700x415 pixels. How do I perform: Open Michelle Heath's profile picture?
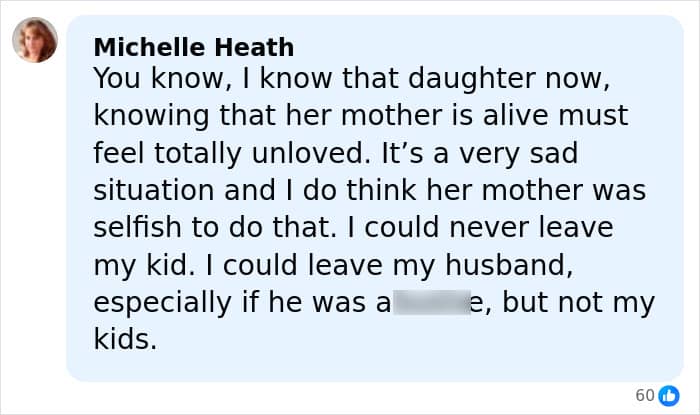(x=35, y=40)
